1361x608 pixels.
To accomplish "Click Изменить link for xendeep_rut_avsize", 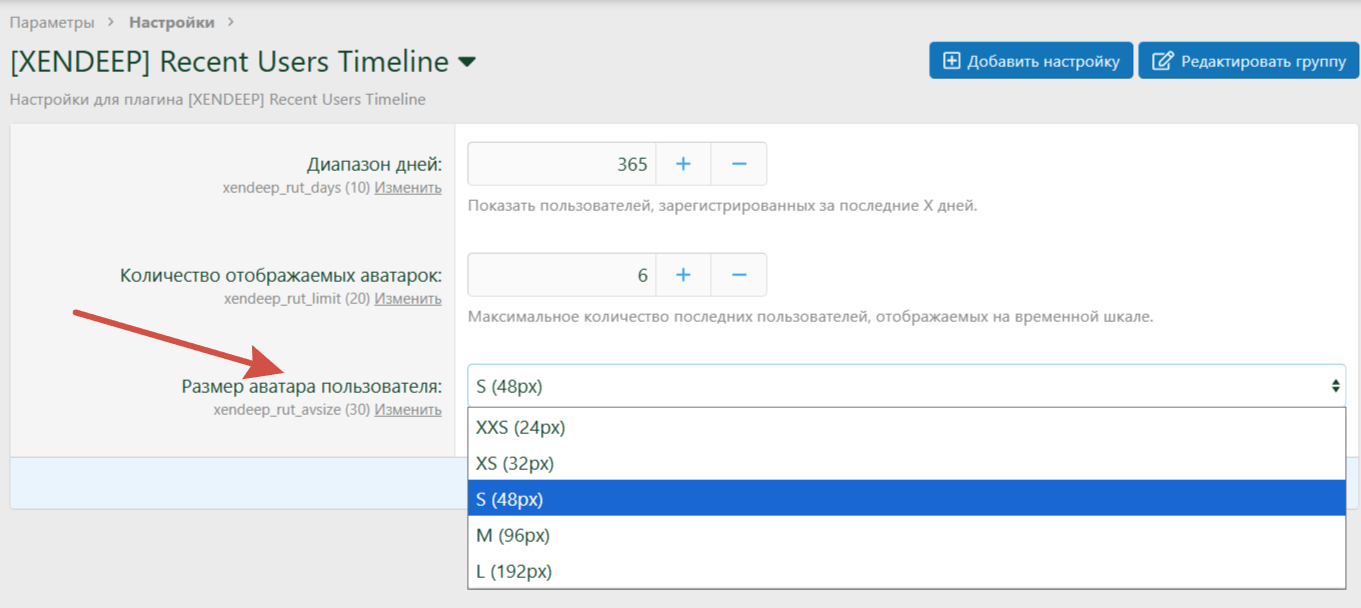I will point(408,409).
